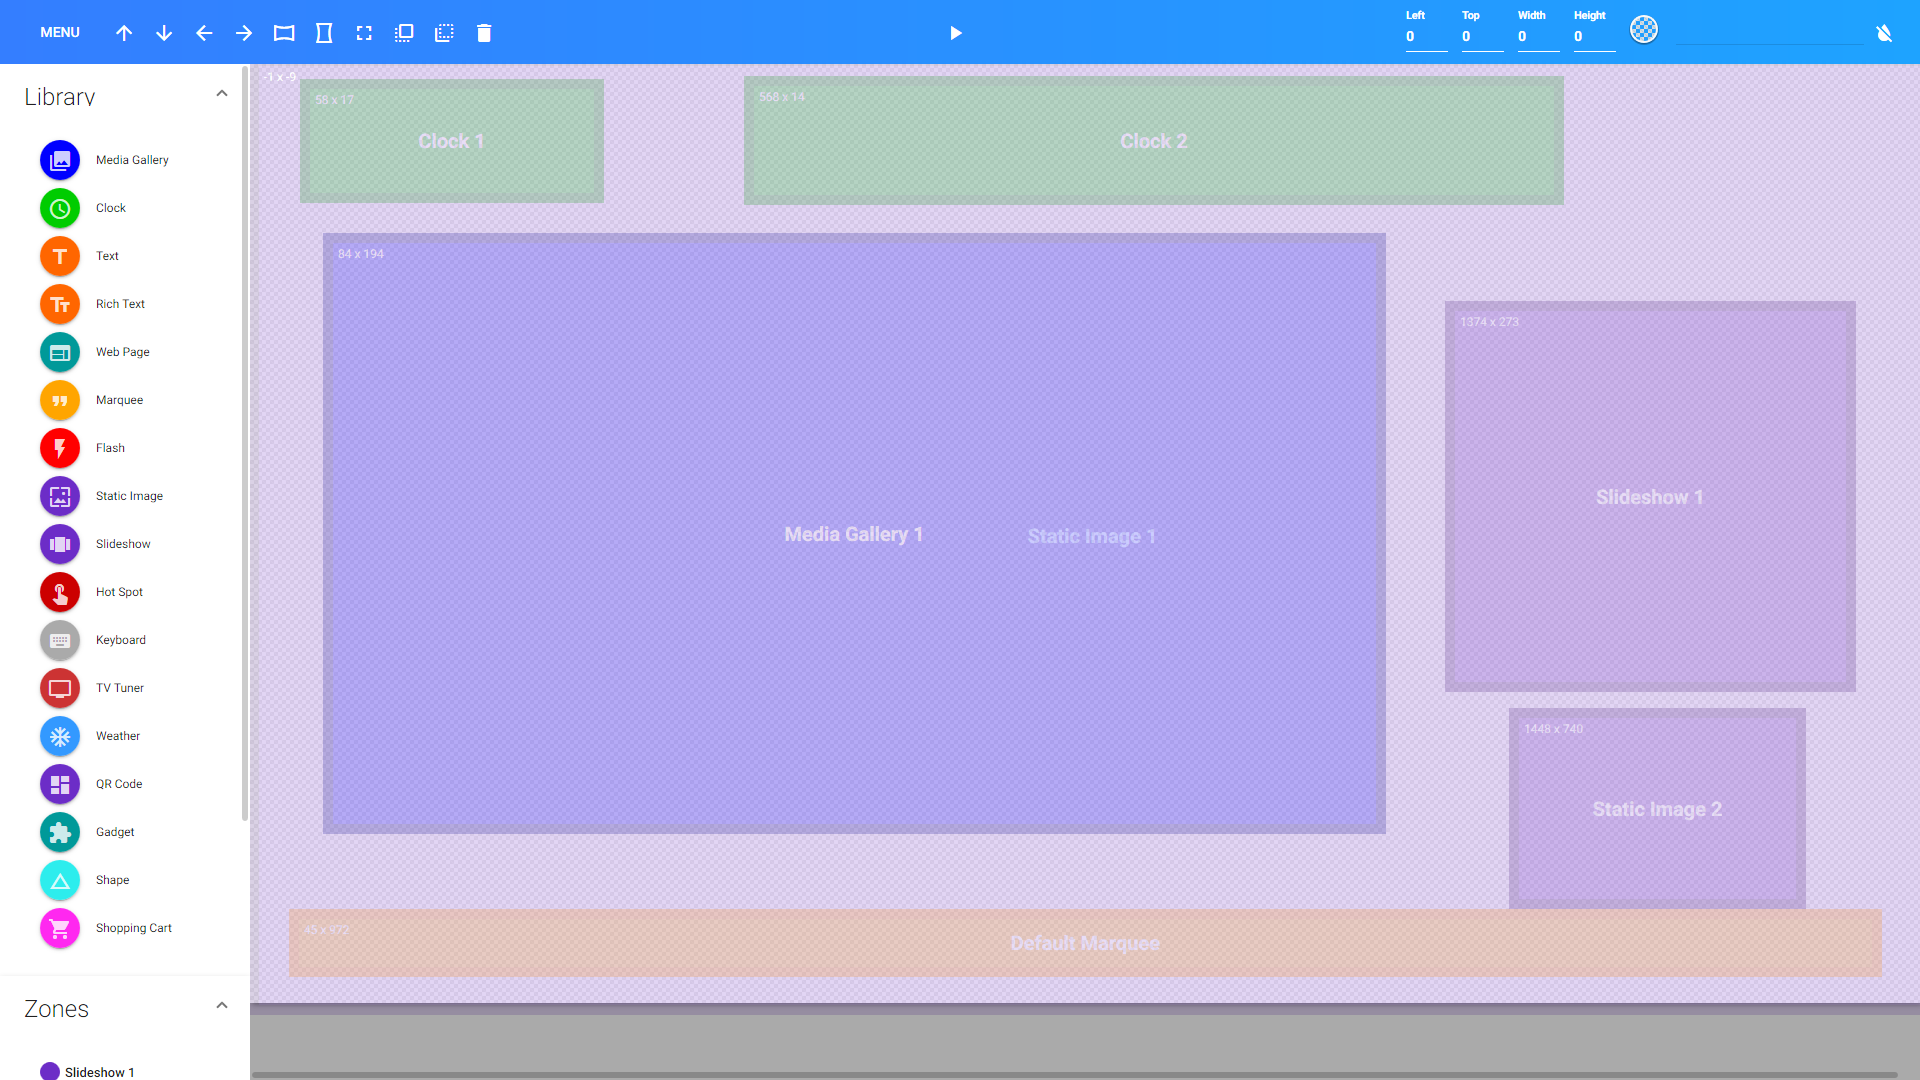Click the play preview button

pos(955,33)
